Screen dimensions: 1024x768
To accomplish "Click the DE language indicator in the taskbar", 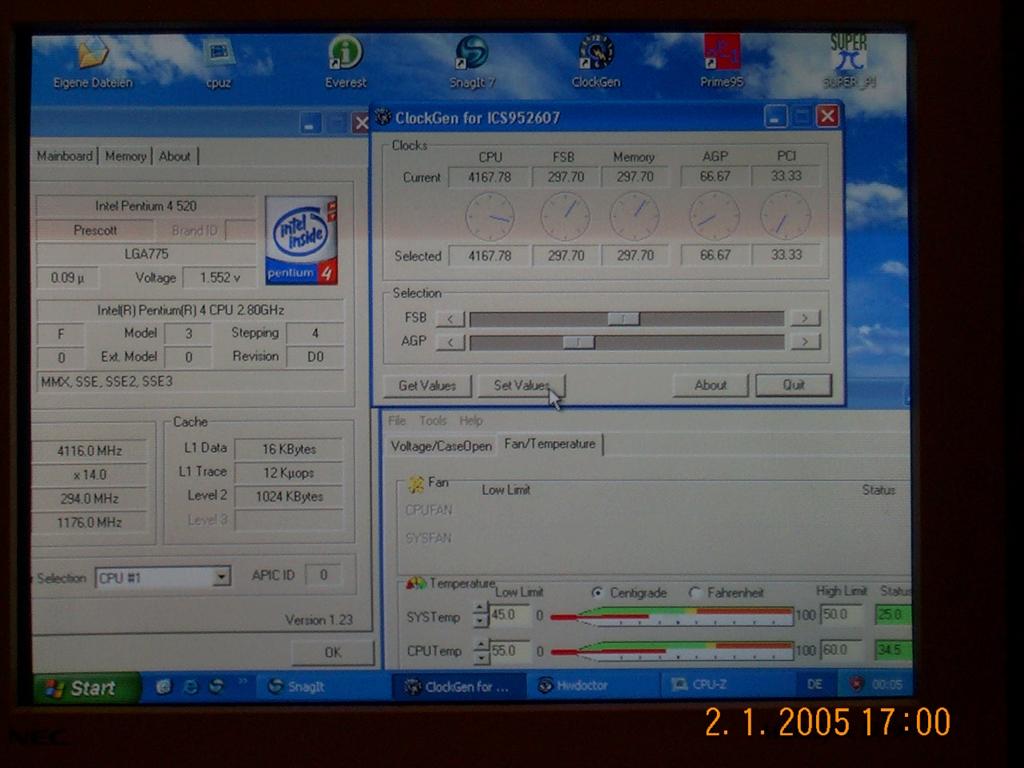I will pos(814,684).
